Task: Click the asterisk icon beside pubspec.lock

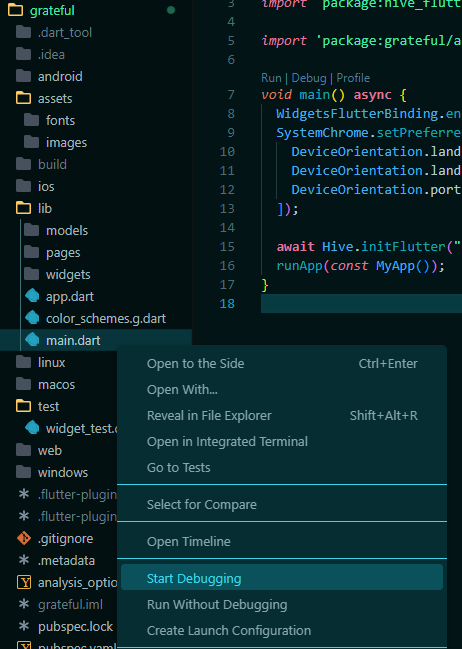Action: point(24,626)
